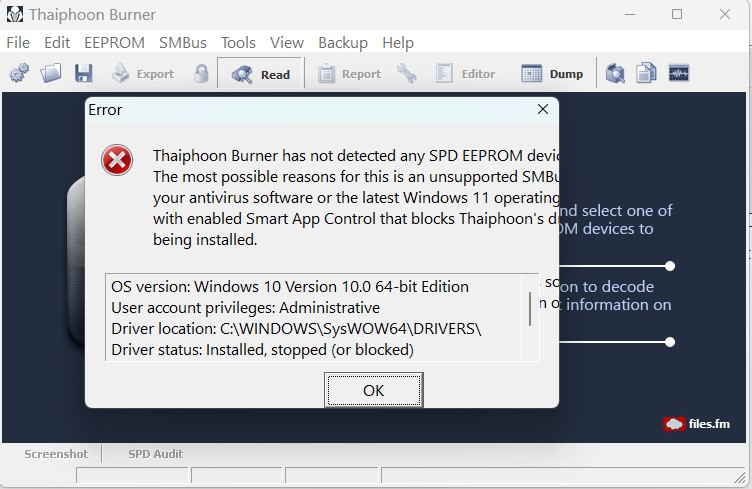
Task: Open the EEPROM menu
Action: (115, 43)
